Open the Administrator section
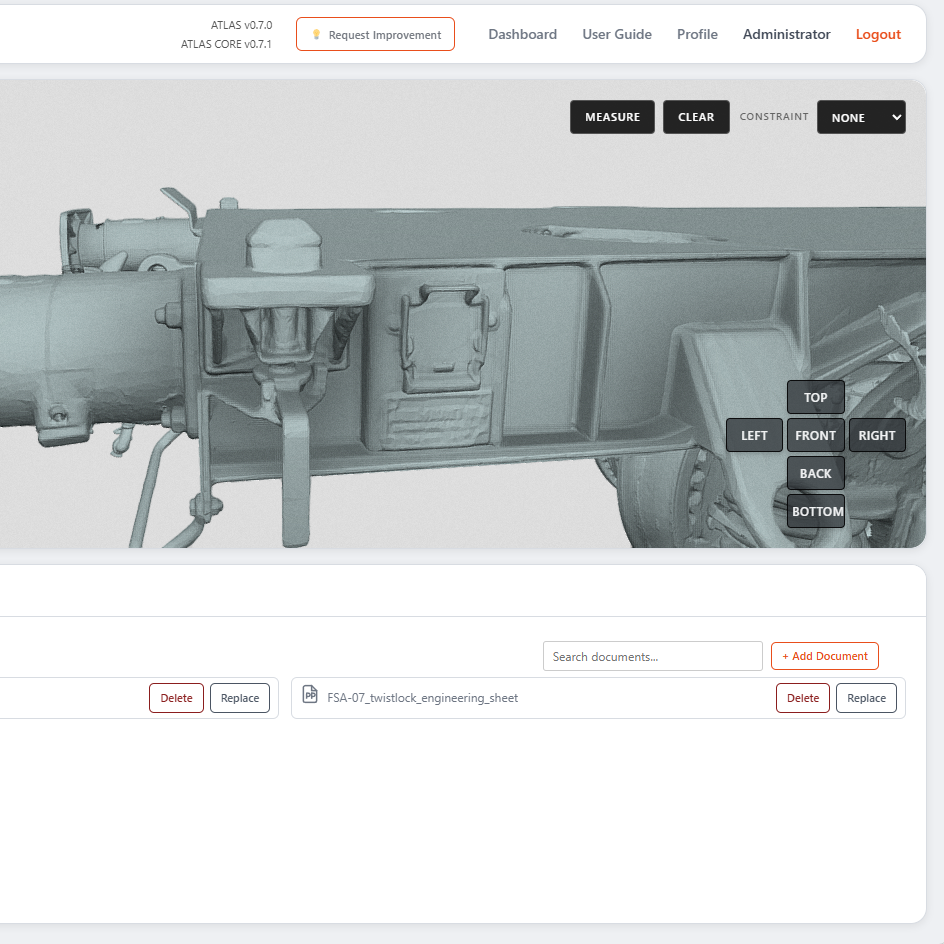 tap(786, 34)
